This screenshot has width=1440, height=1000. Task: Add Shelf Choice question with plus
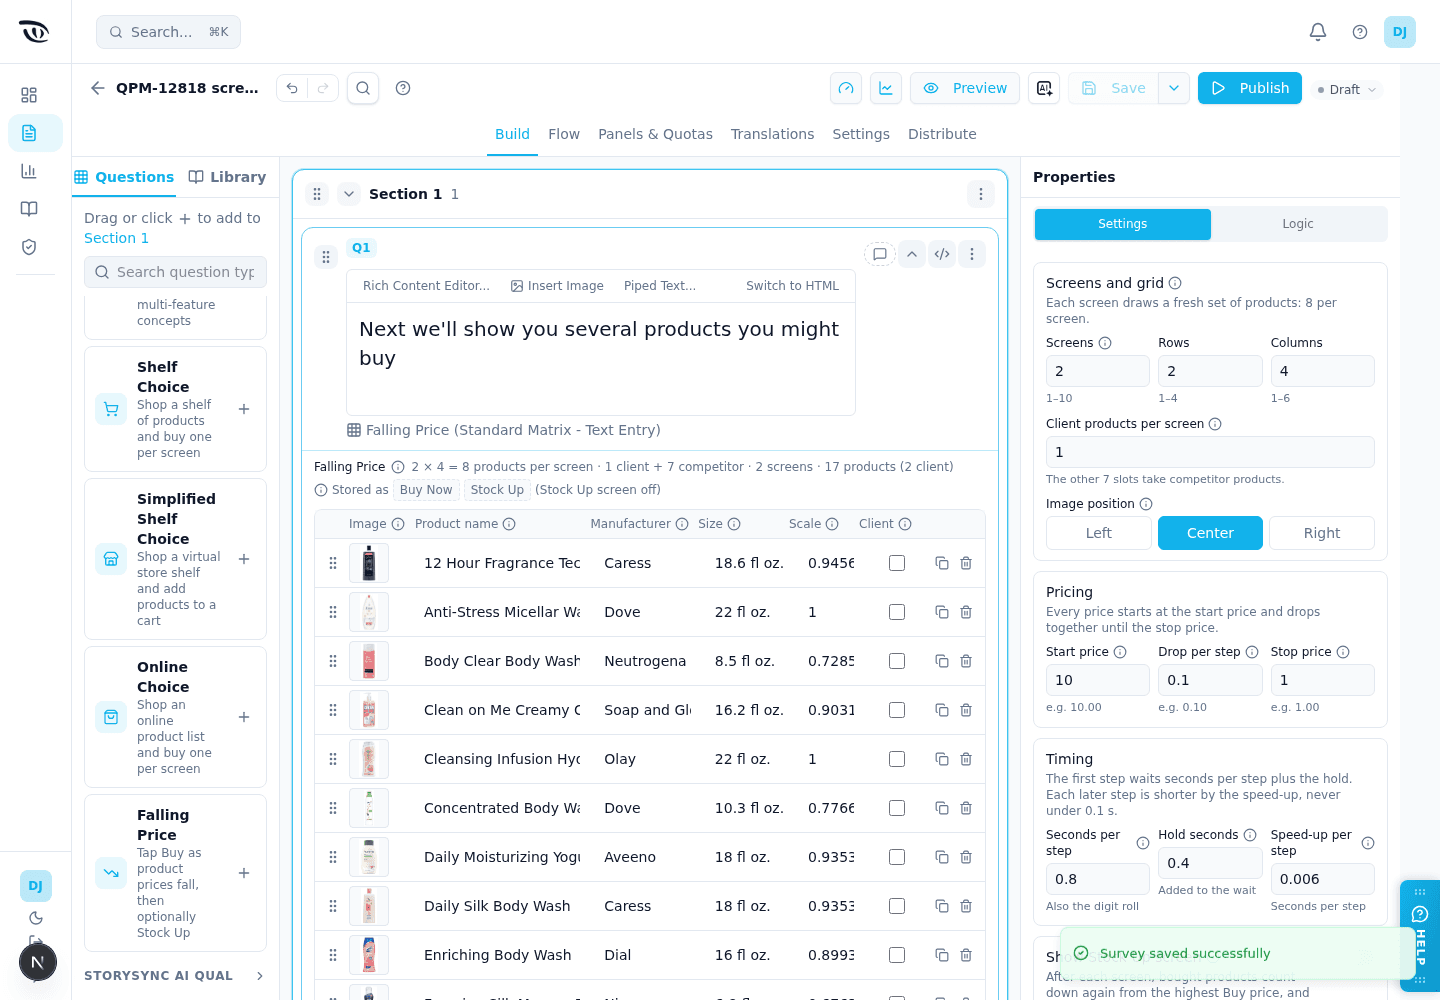(244, 409)
